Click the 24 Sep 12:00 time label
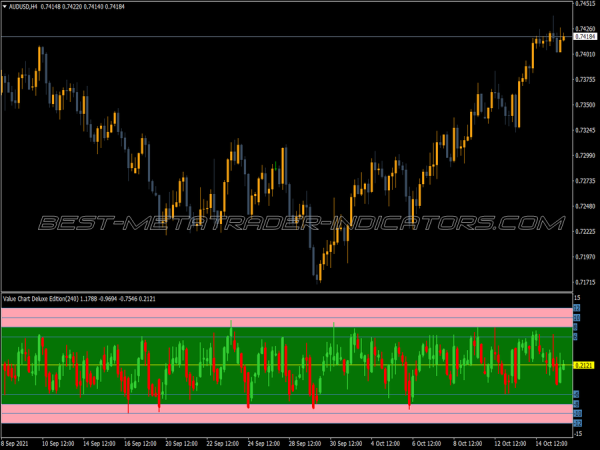Viewport: 600px width, 450px height. pyautogui.click(x=264, y=444)
